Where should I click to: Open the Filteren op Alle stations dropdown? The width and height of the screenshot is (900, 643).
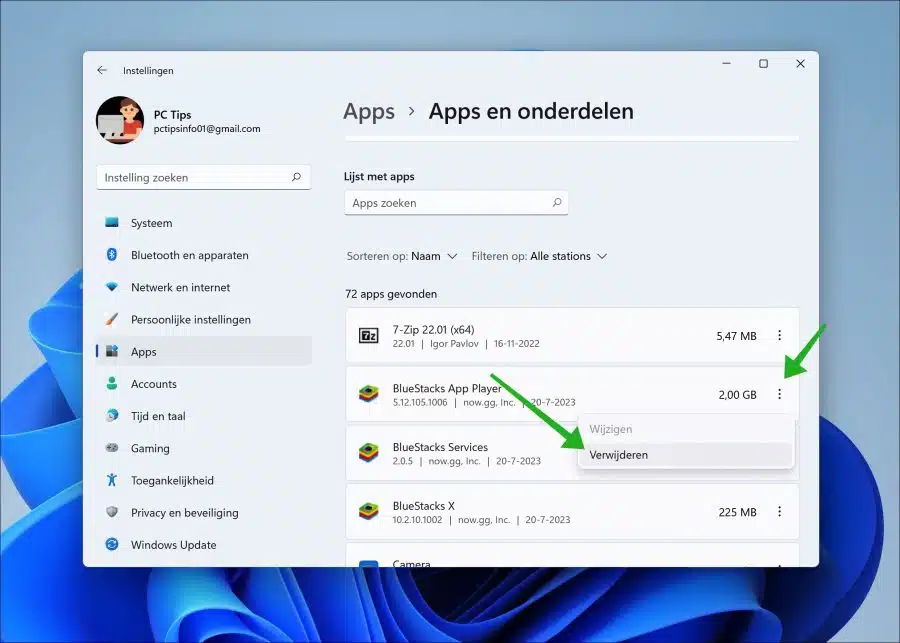click(x=539, y=256)
